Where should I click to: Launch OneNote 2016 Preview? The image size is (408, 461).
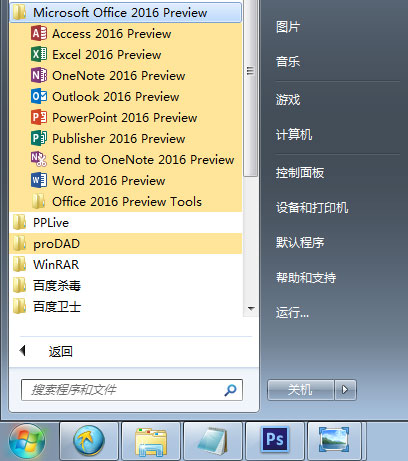pyautogui.click(x=126, y=75)
